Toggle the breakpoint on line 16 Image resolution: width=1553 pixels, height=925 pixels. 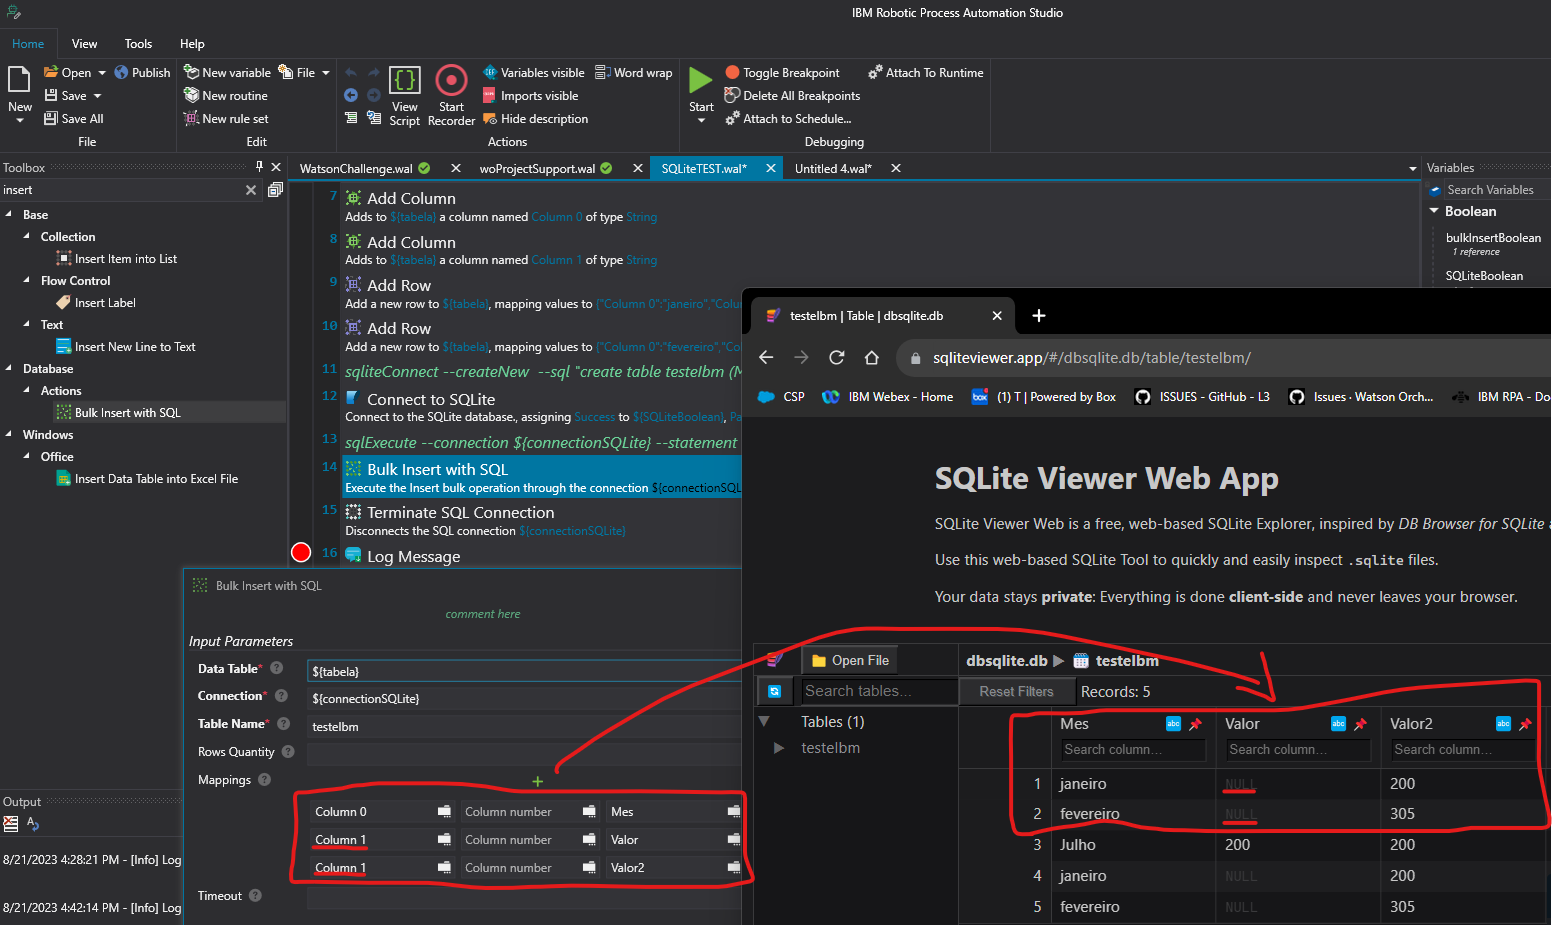(x=301, y=553)
